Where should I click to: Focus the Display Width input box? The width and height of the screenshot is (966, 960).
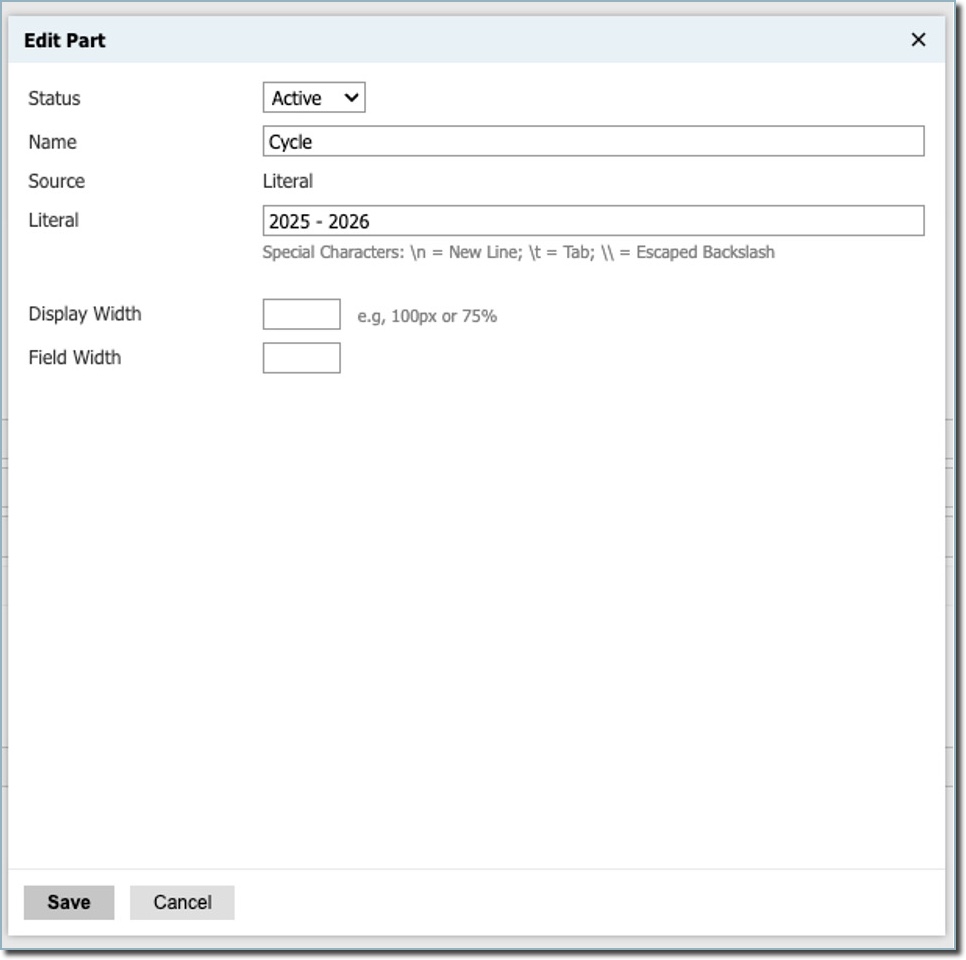[x=300, y=313]
